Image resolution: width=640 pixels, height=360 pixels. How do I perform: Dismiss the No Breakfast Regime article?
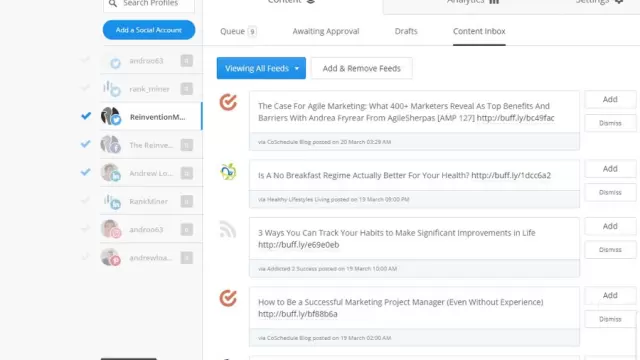tap(610, 192)
